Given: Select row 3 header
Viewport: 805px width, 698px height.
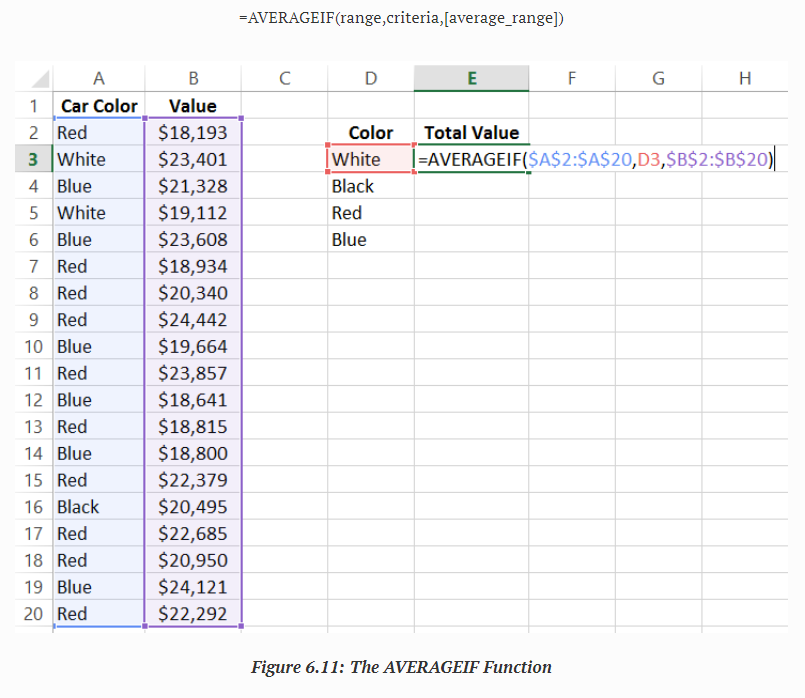Looking at the screenshot, I should click(x=33, y=159).
